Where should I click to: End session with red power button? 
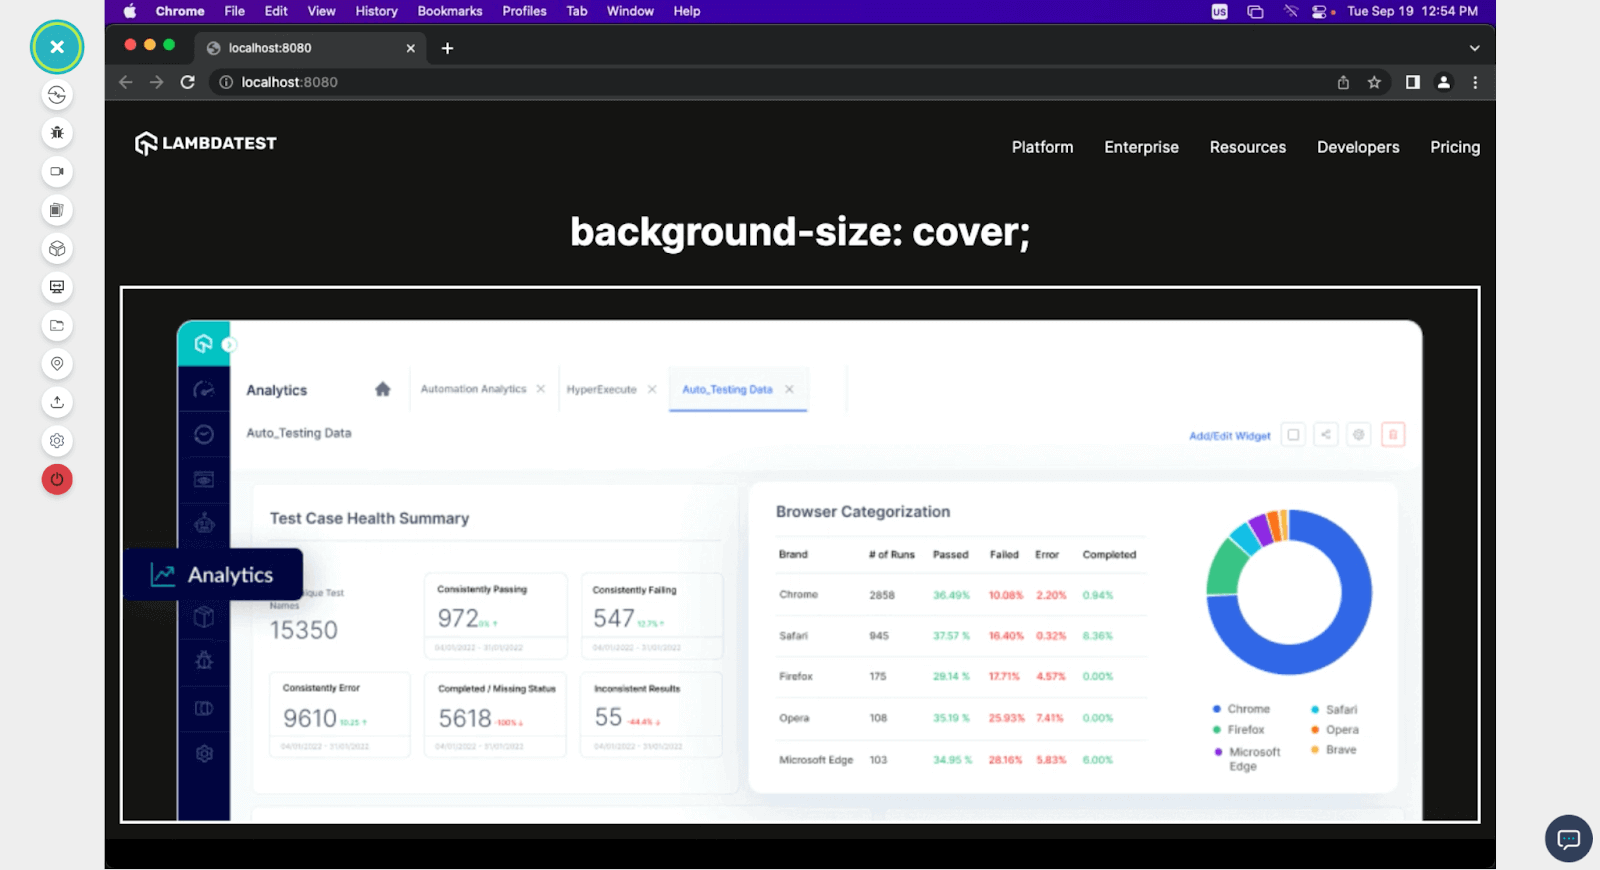point(57,480)
